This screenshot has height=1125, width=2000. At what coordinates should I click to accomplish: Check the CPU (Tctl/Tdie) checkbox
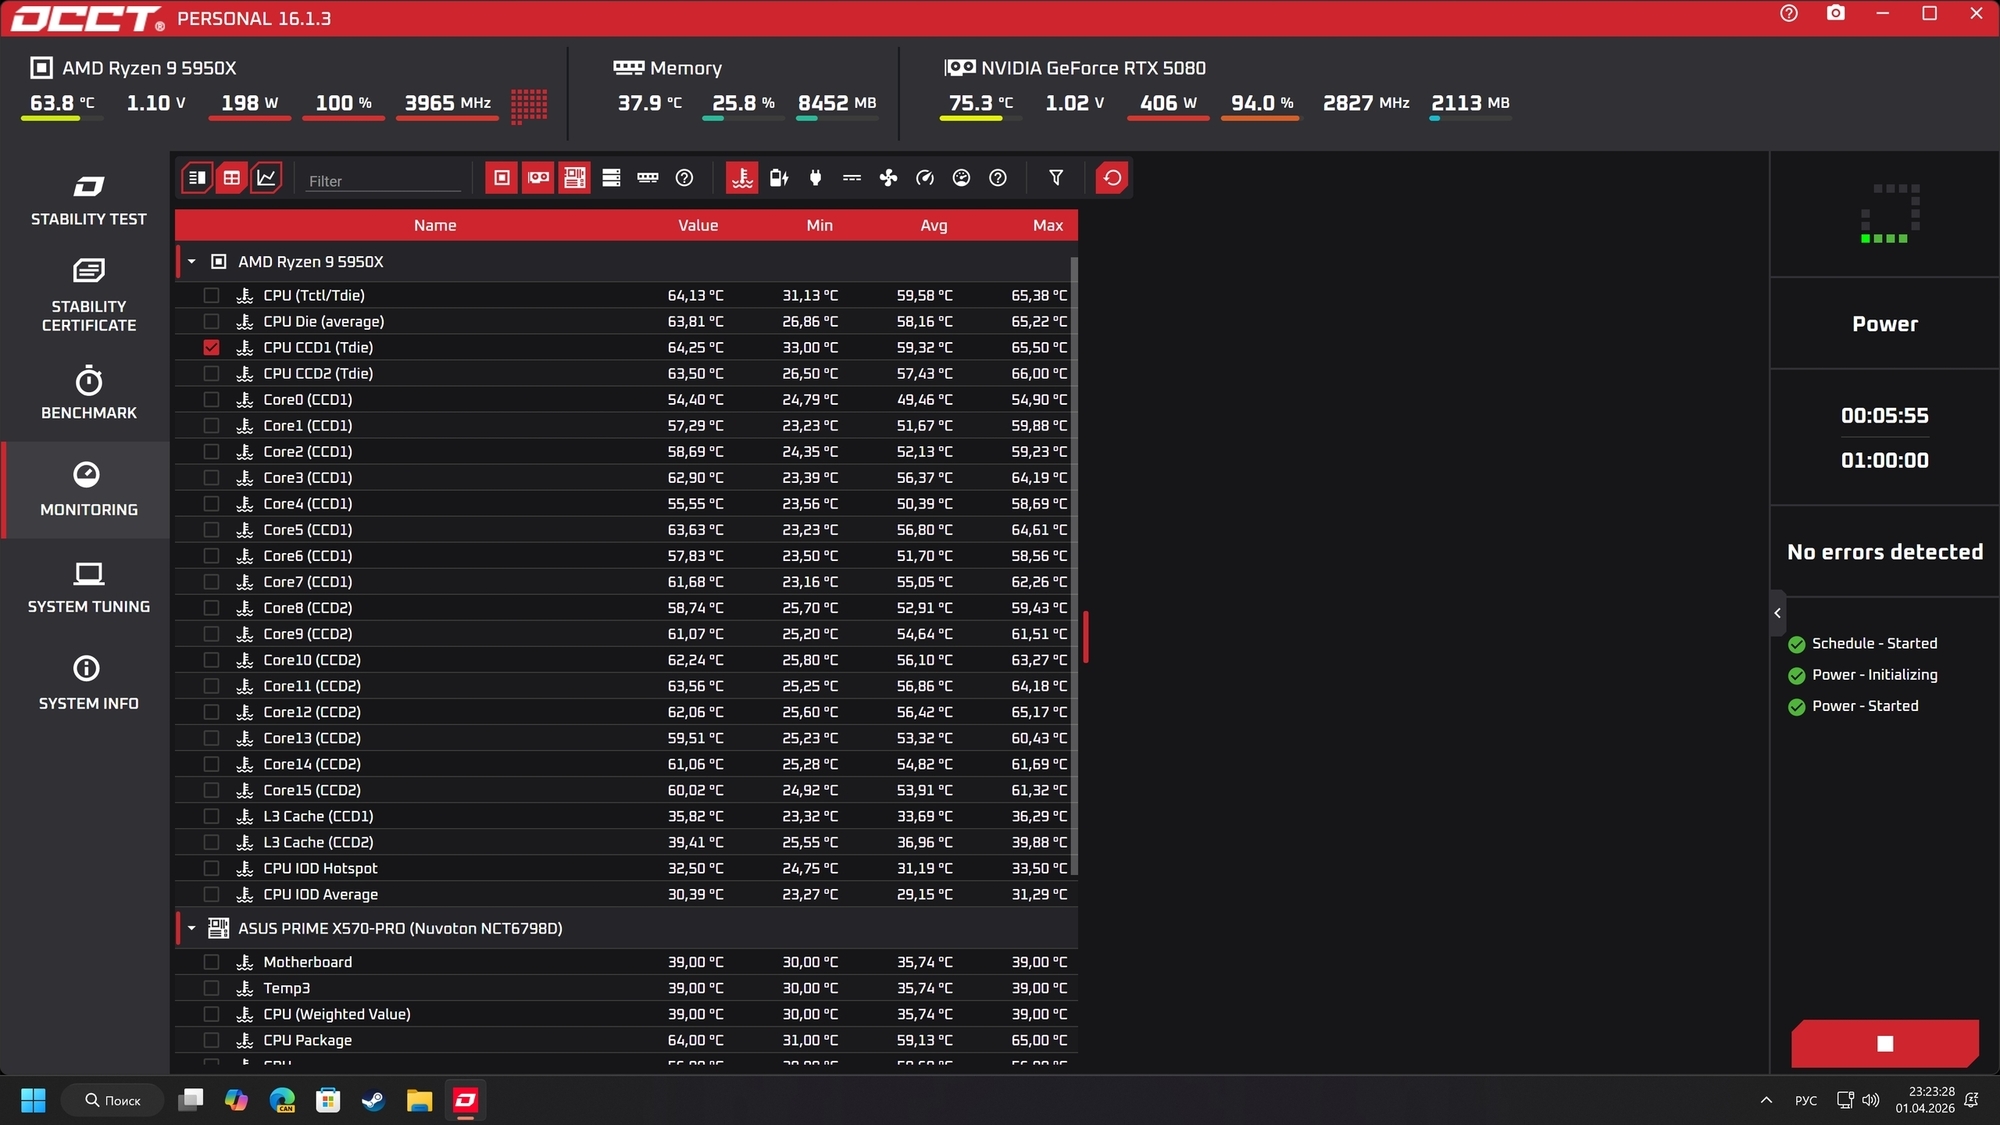click(x=211, y=296)
